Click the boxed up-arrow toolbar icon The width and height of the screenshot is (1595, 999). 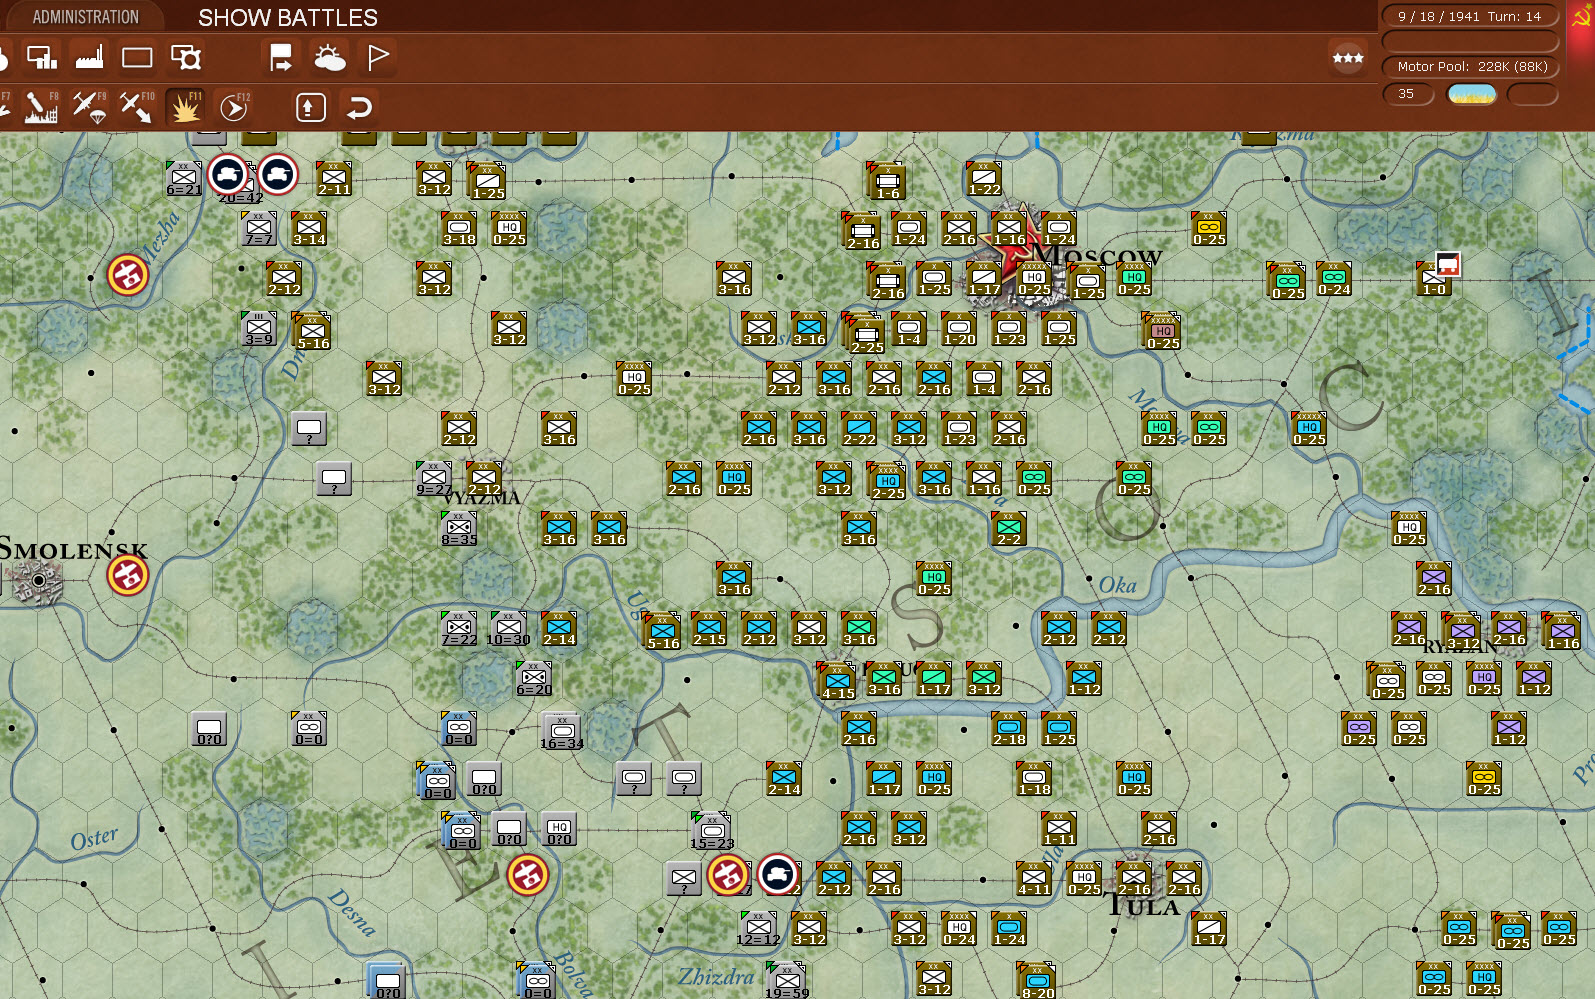pos(311,107)
